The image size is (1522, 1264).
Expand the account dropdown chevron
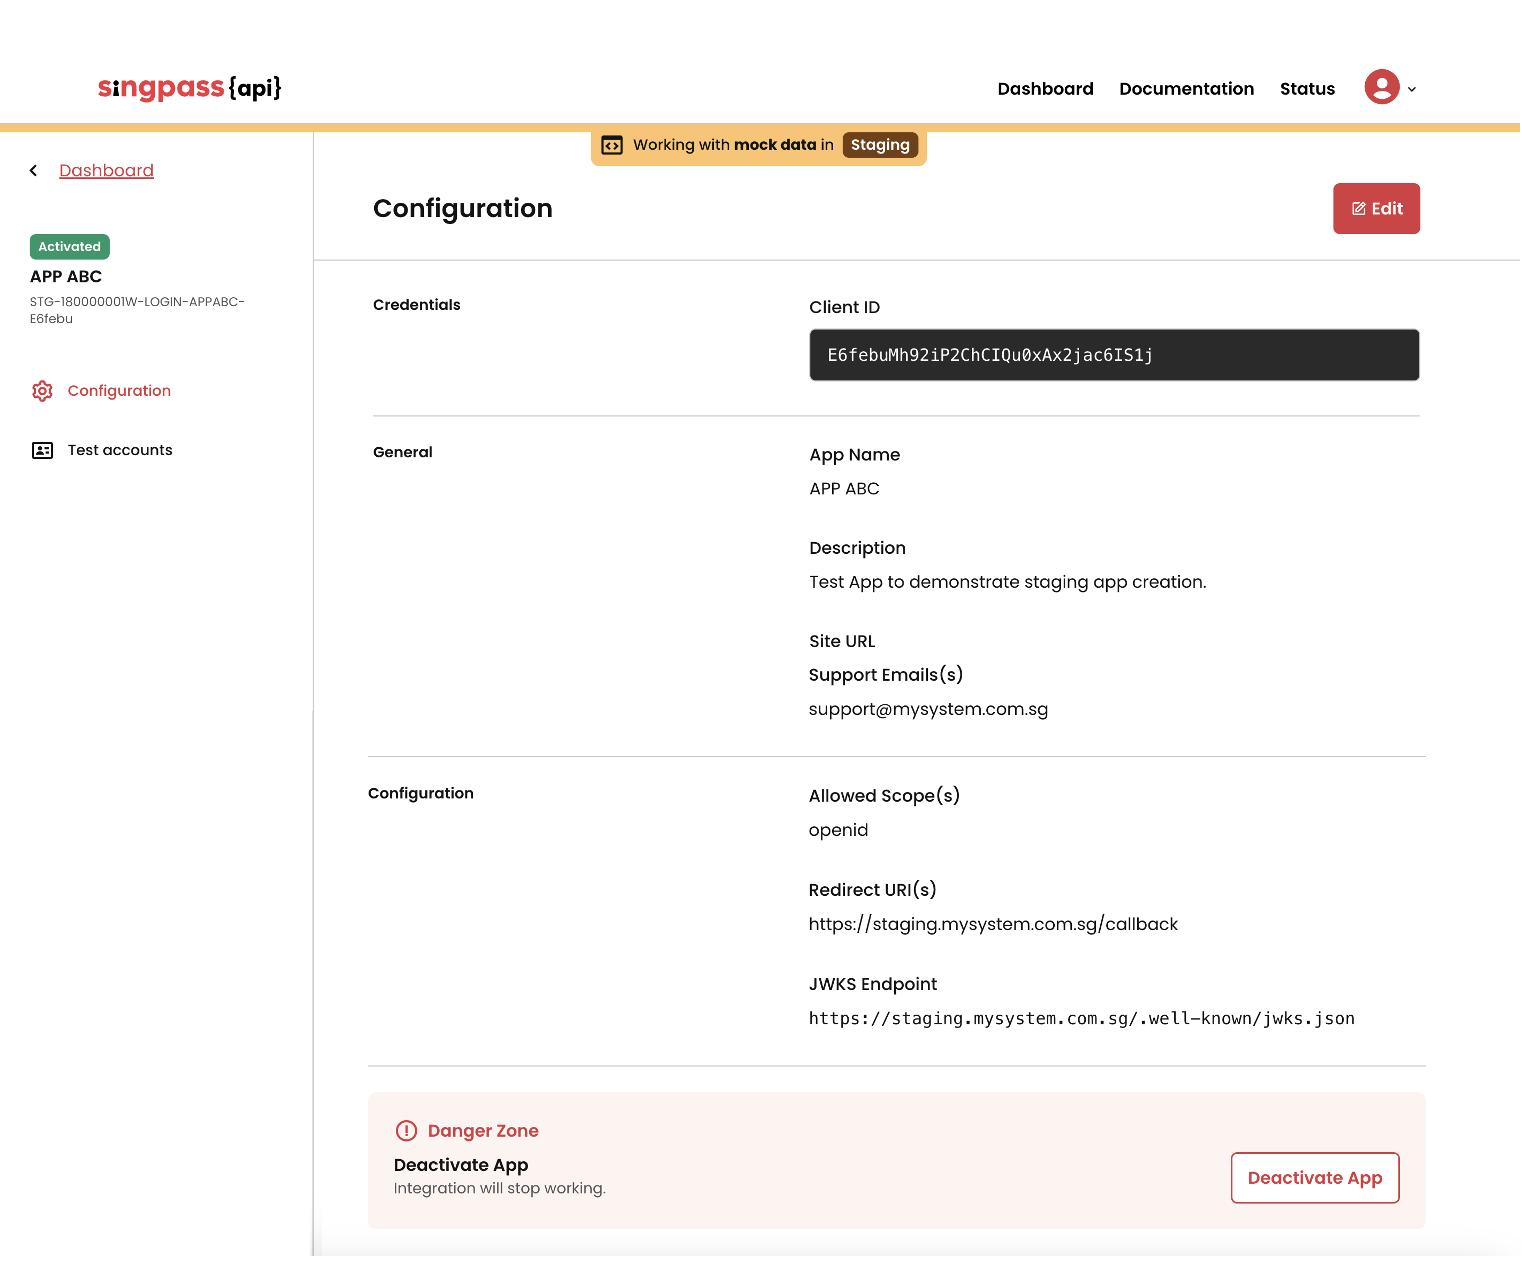[1412, 90]
